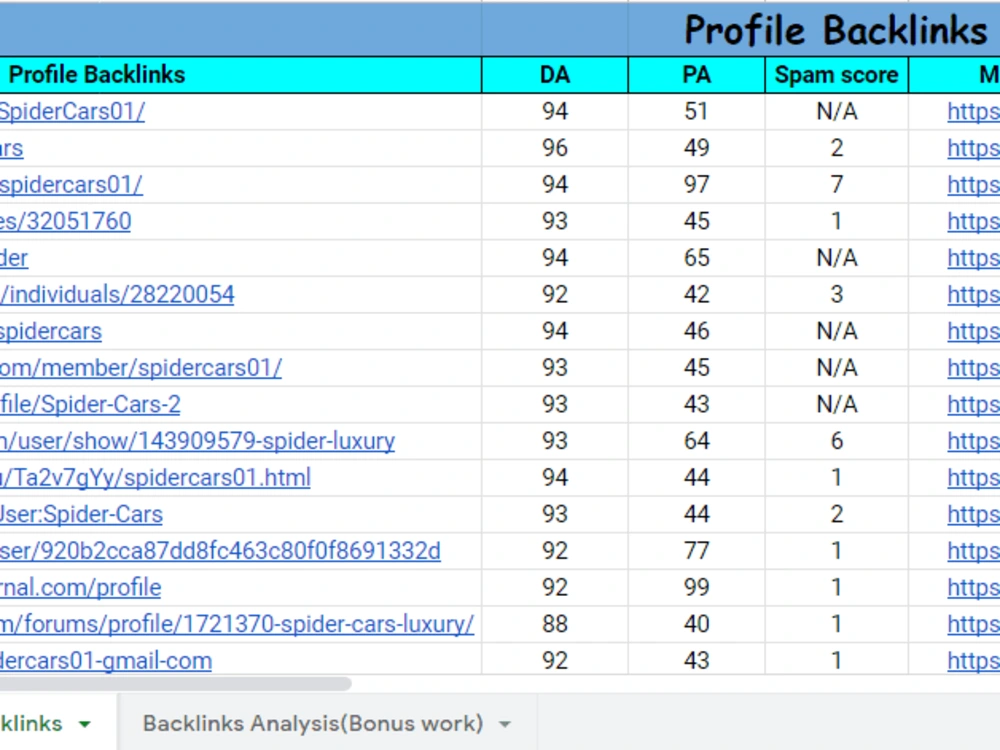The width and height of the screenshot is (1000, 750).
Task: Select the Spam score header cell
Action: click(x=837, y=75)
